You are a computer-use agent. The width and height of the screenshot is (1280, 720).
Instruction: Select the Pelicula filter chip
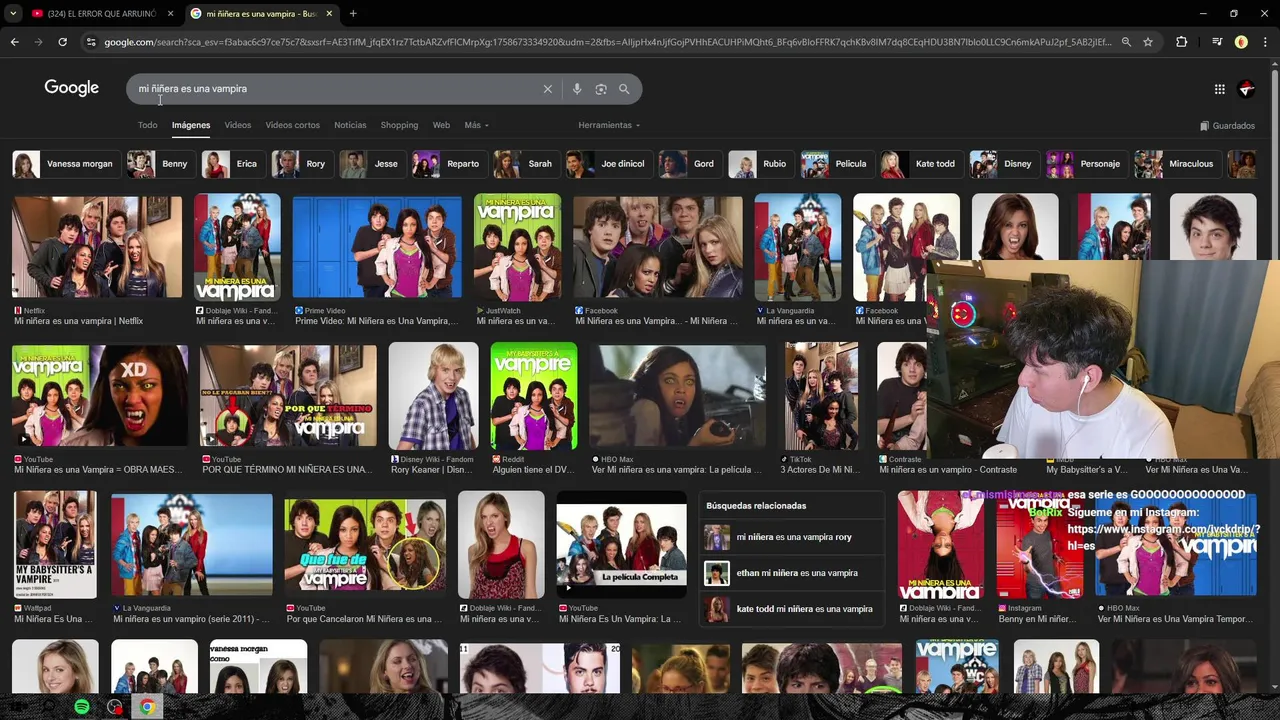tap(836, 164)
